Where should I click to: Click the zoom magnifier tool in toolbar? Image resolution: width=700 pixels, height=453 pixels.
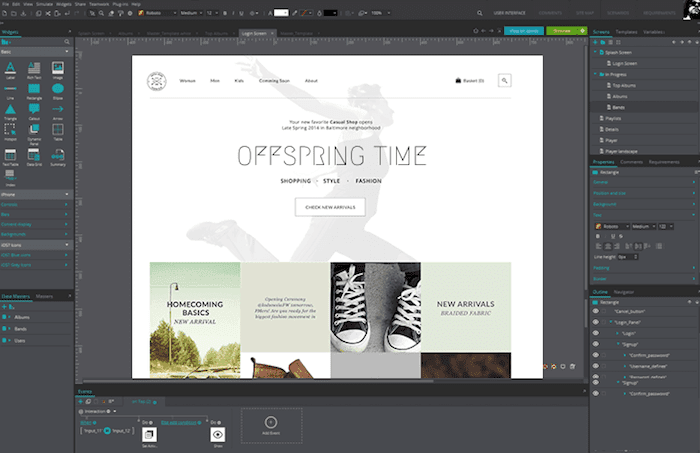pyautogui.click(x=101, y=13)
